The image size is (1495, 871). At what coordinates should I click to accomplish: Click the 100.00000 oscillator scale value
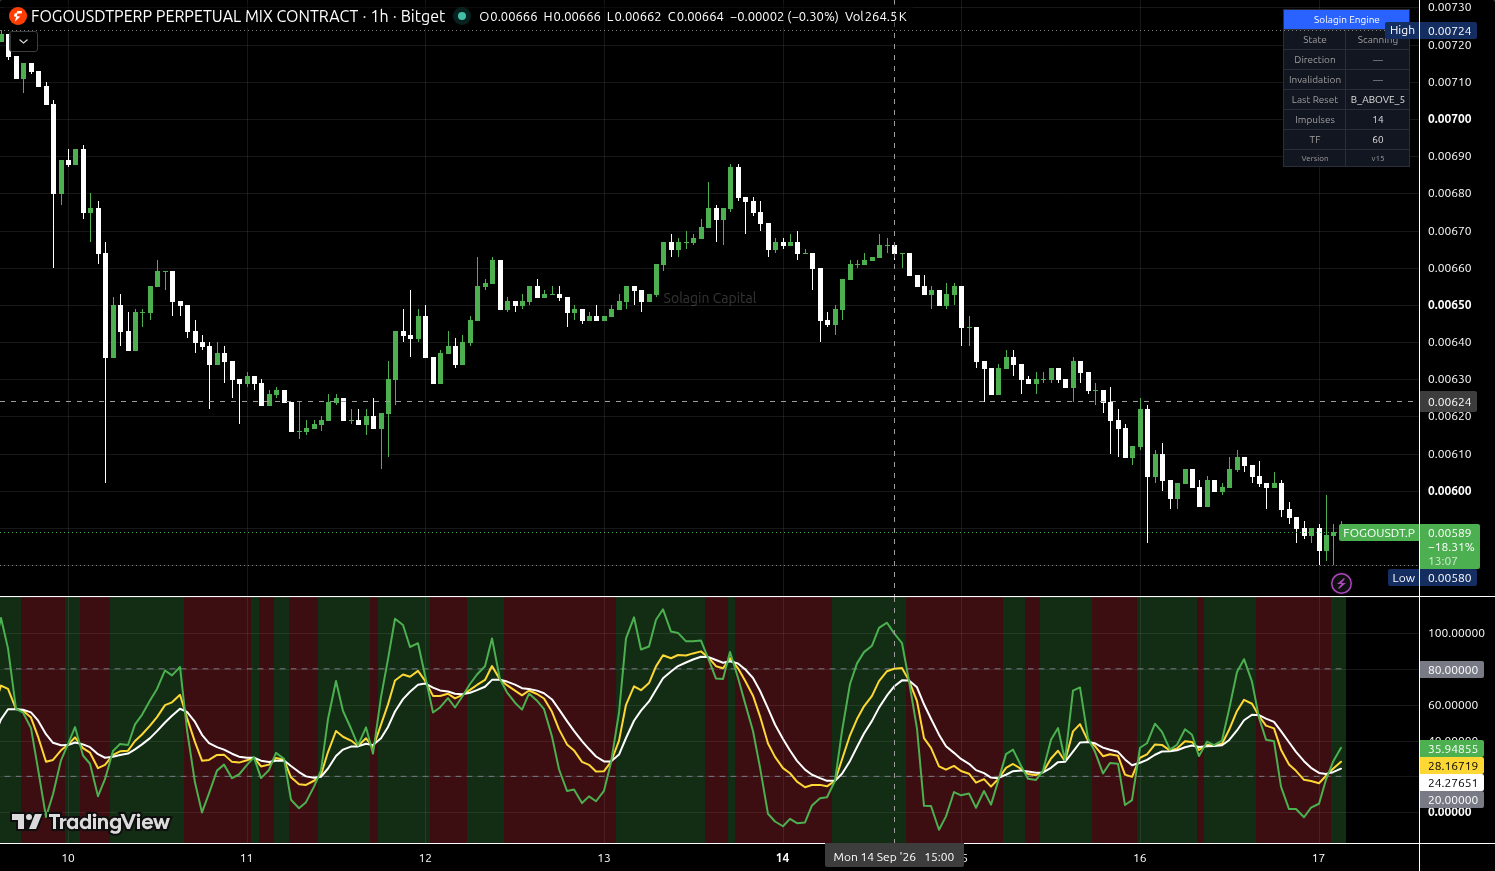pyautogui.click(x=1456, y=633)
